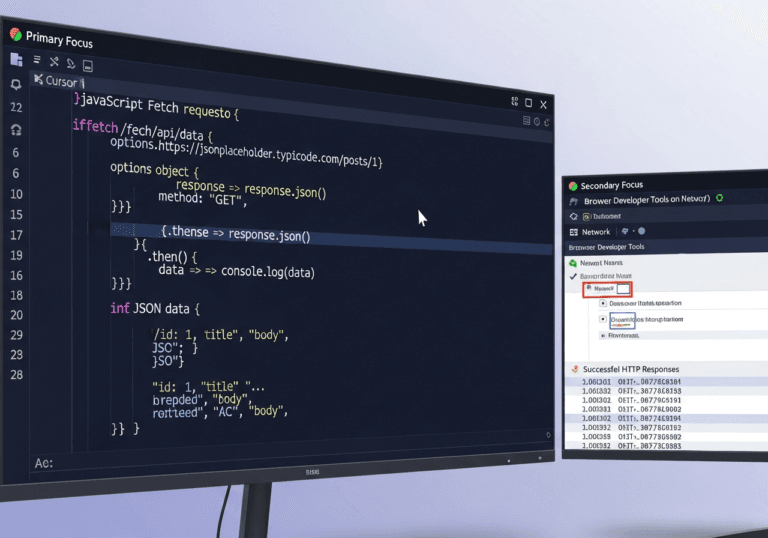Toggle the checkbox beside Dsanitlos htorup tortiom
Image resolution: width=768 pixels, height=538 pixels.
coord(603,319)
